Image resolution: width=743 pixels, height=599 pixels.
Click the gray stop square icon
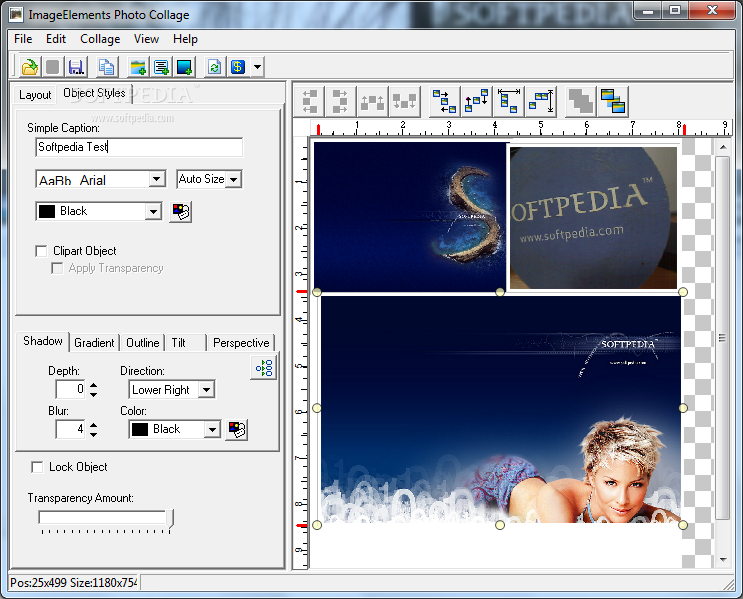click(53, 67)
